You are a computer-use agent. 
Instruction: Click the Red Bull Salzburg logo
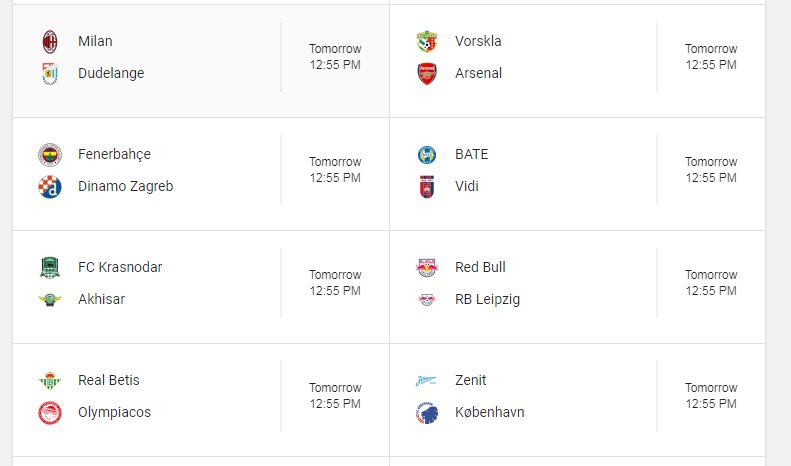point(427,267)
